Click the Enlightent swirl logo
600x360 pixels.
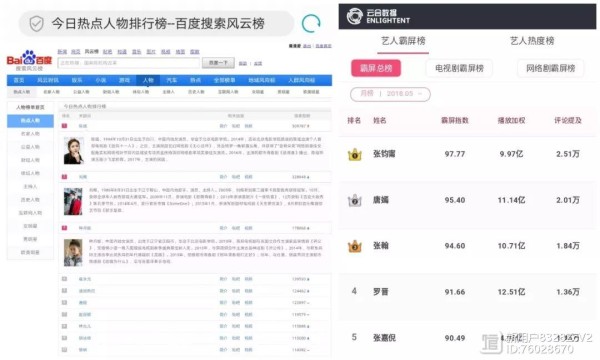coord(354,16)
